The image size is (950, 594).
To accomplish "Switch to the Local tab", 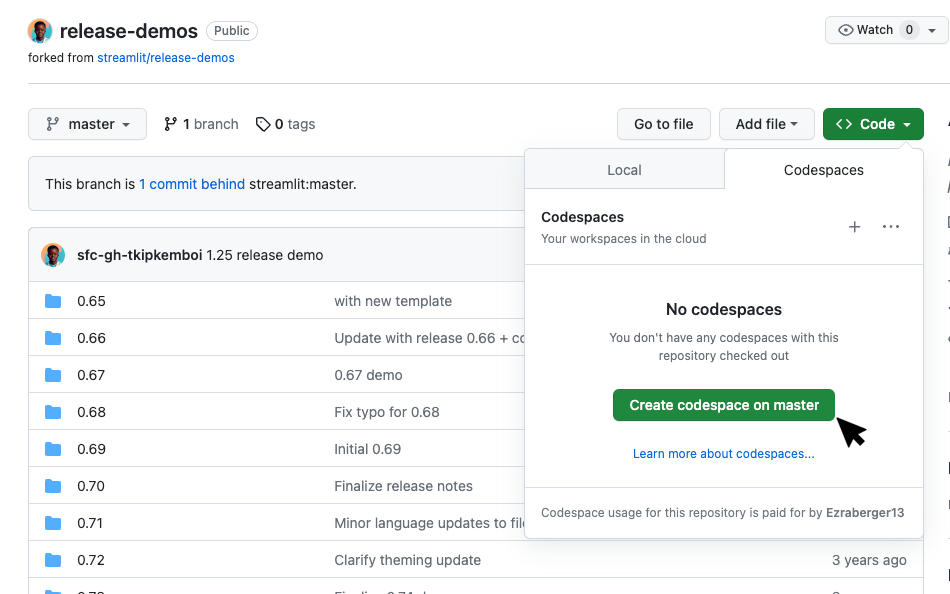I will point(624,170).
